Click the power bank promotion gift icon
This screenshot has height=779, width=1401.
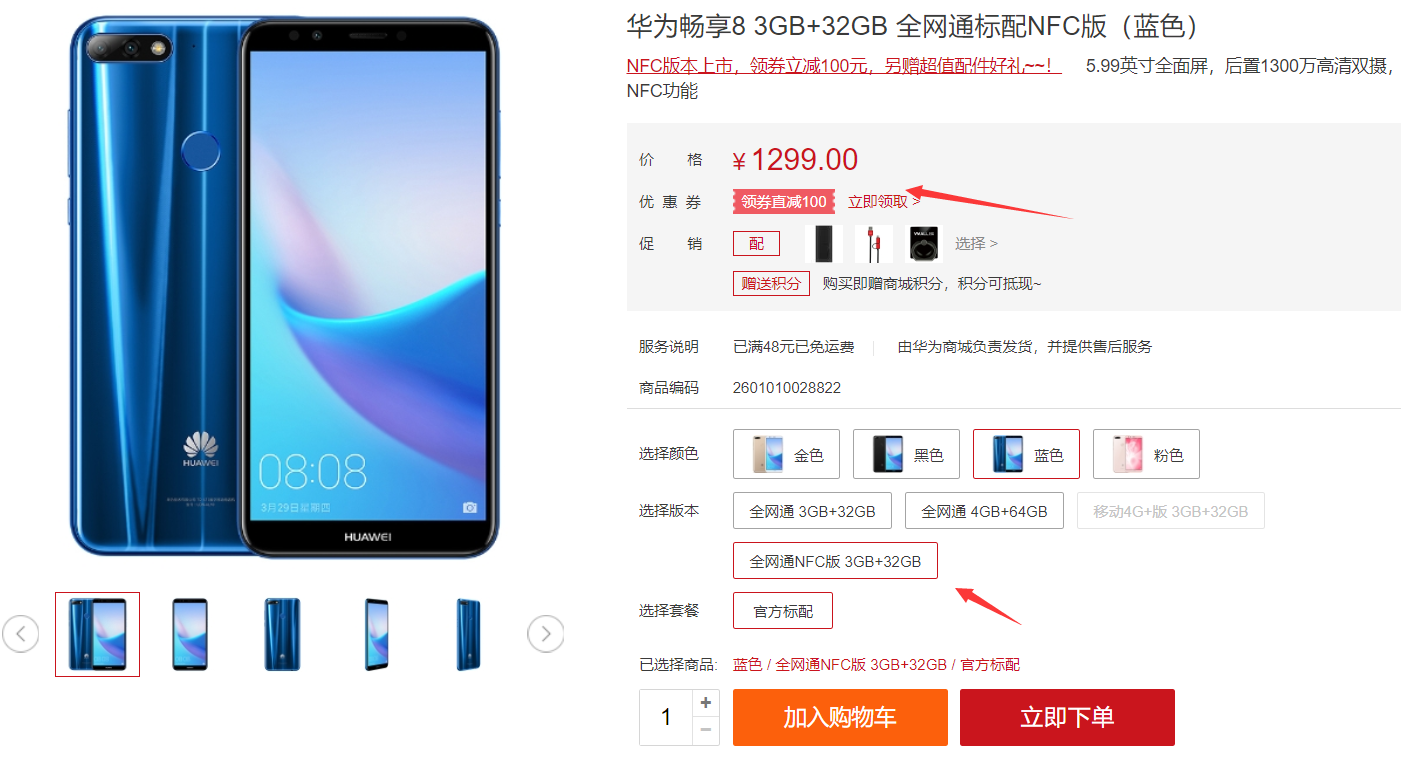click(824, 243)
